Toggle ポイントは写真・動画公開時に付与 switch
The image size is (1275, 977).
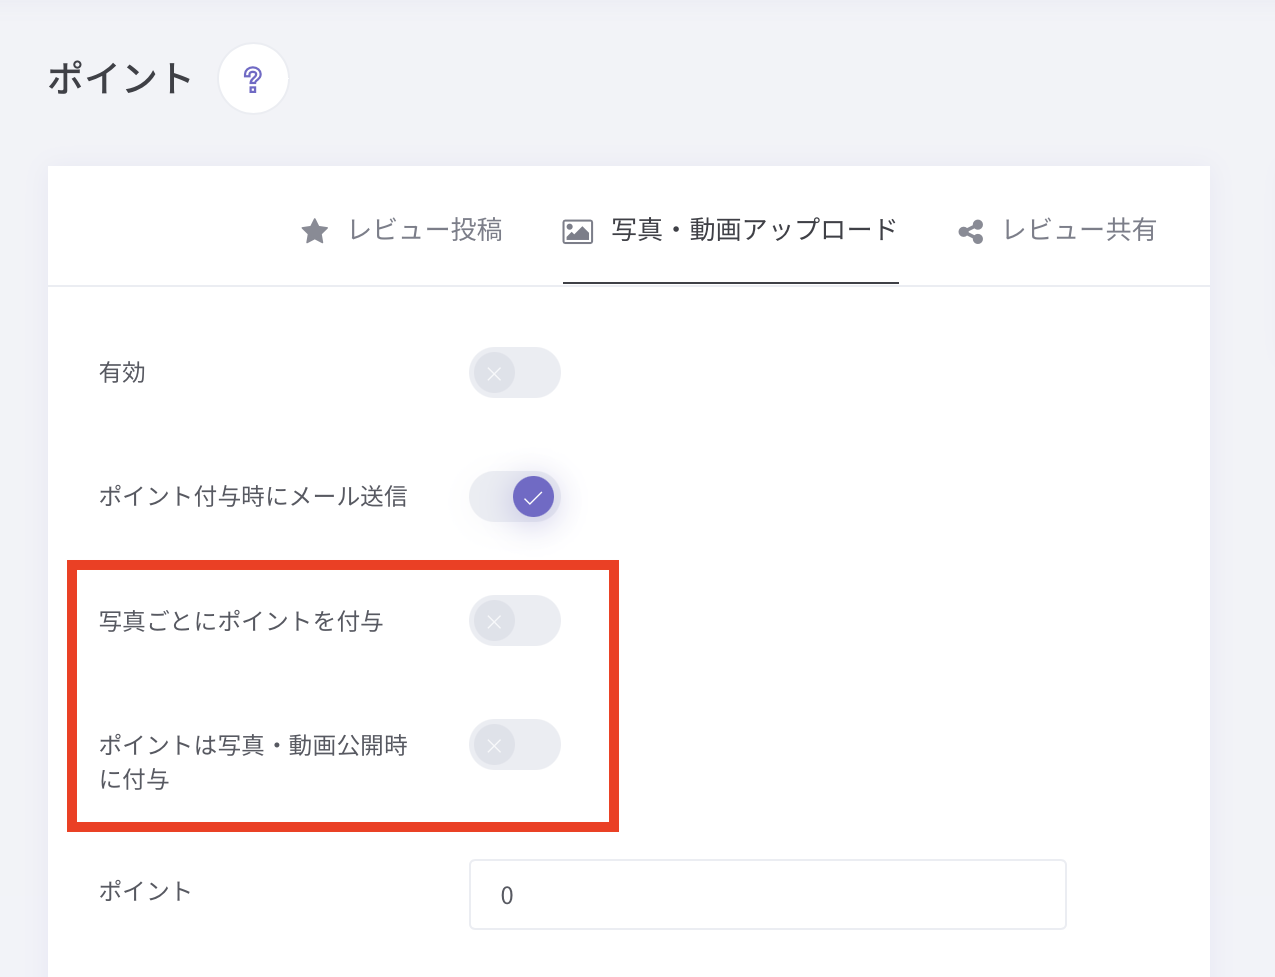coord(515,745)
